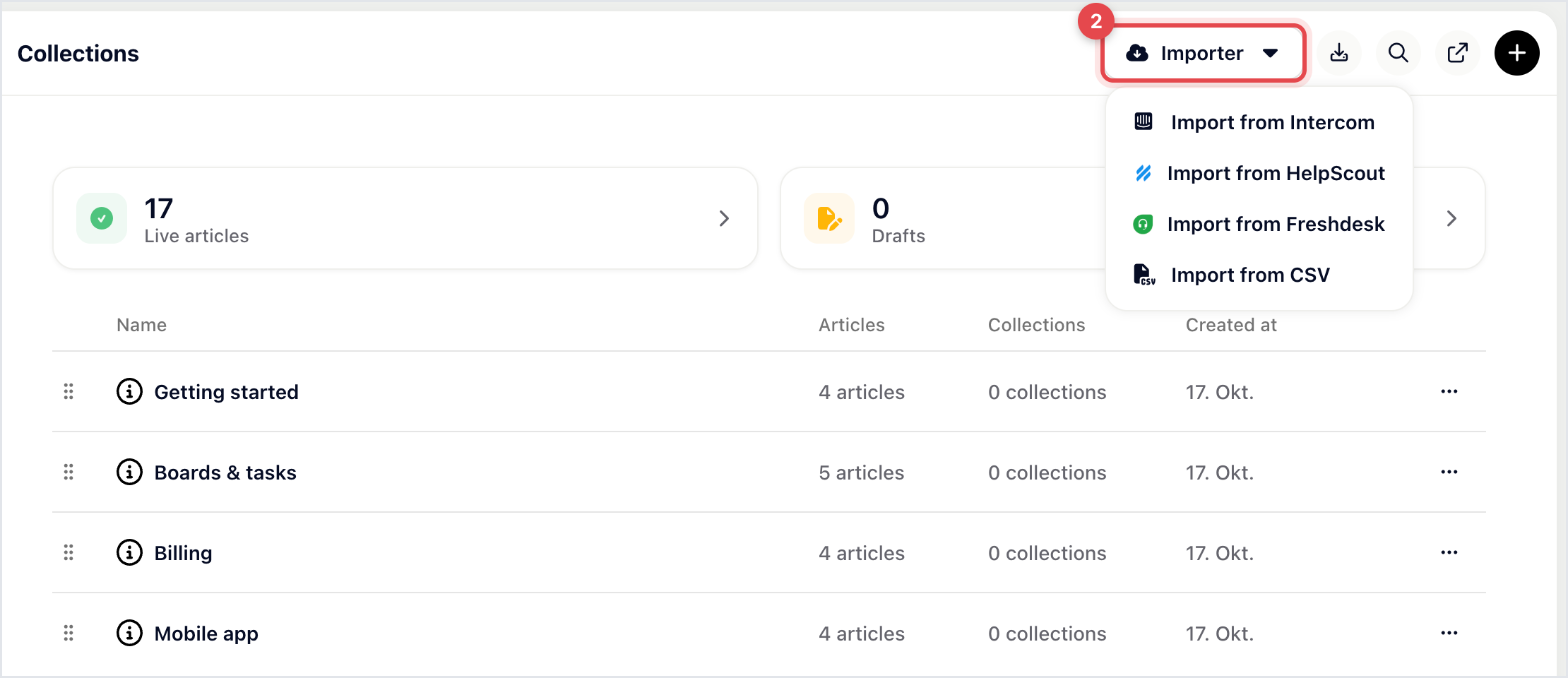Click the HelpScout logo icon
1568x678 pixels.
pos(1143,173)
